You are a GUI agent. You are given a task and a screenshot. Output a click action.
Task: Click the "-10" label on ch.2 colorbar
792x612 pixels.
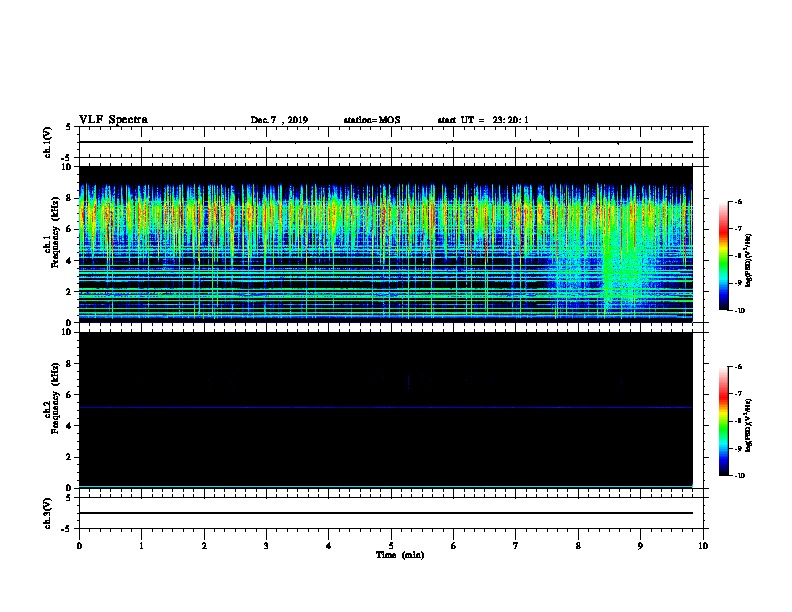739,476
